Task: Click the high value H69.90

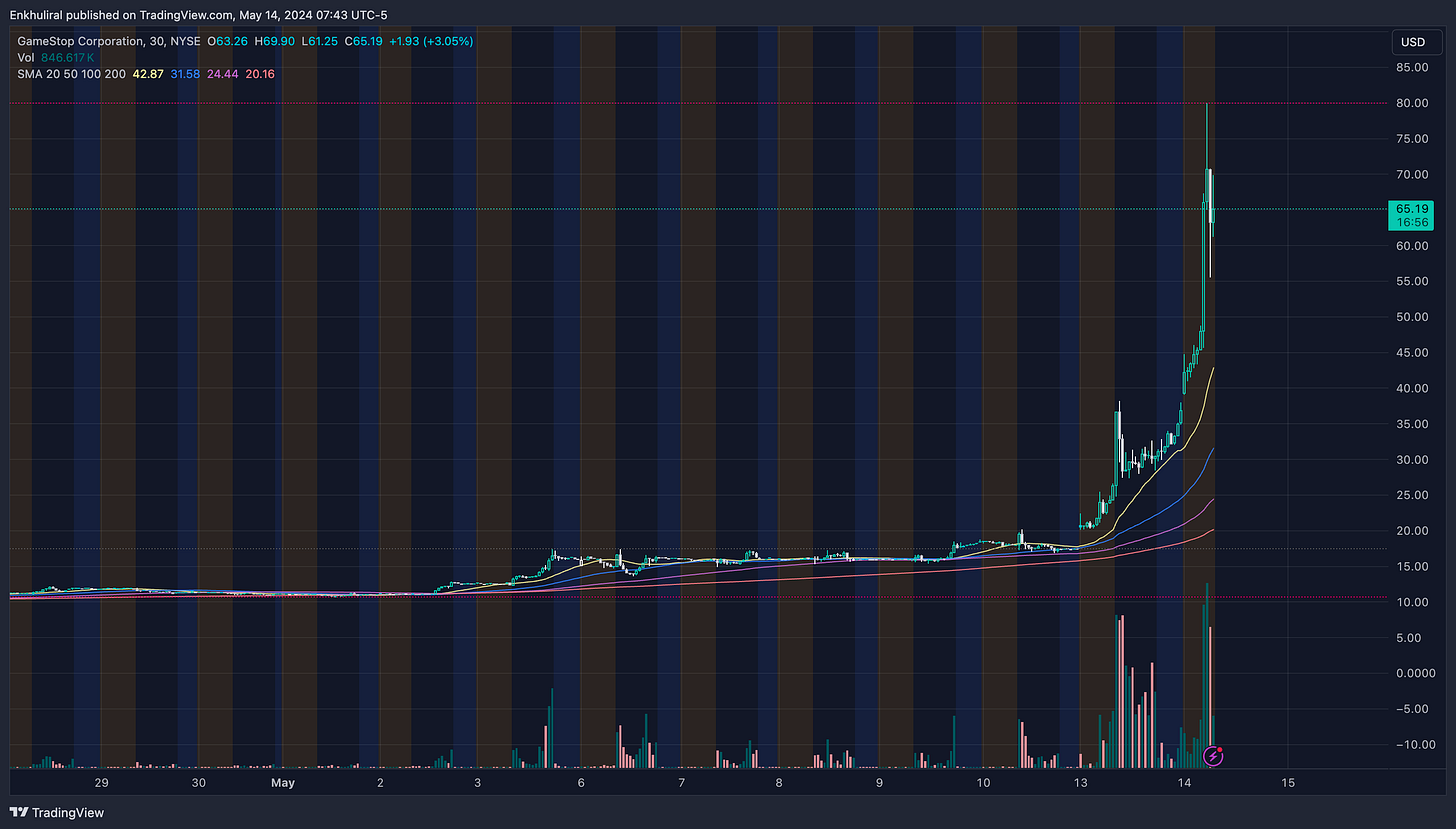Action: [x=276, y=41]
